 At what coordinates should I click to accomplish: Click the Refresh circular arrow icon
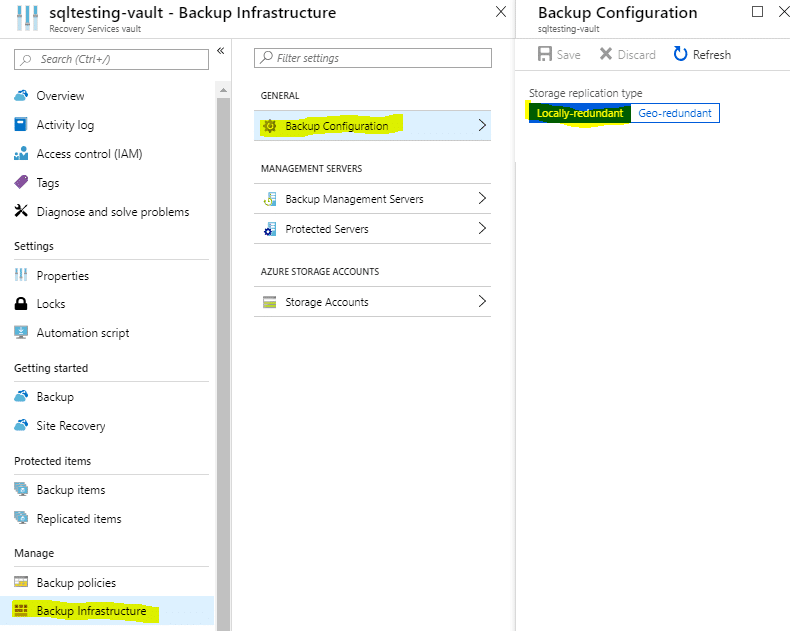coord(680,54)
